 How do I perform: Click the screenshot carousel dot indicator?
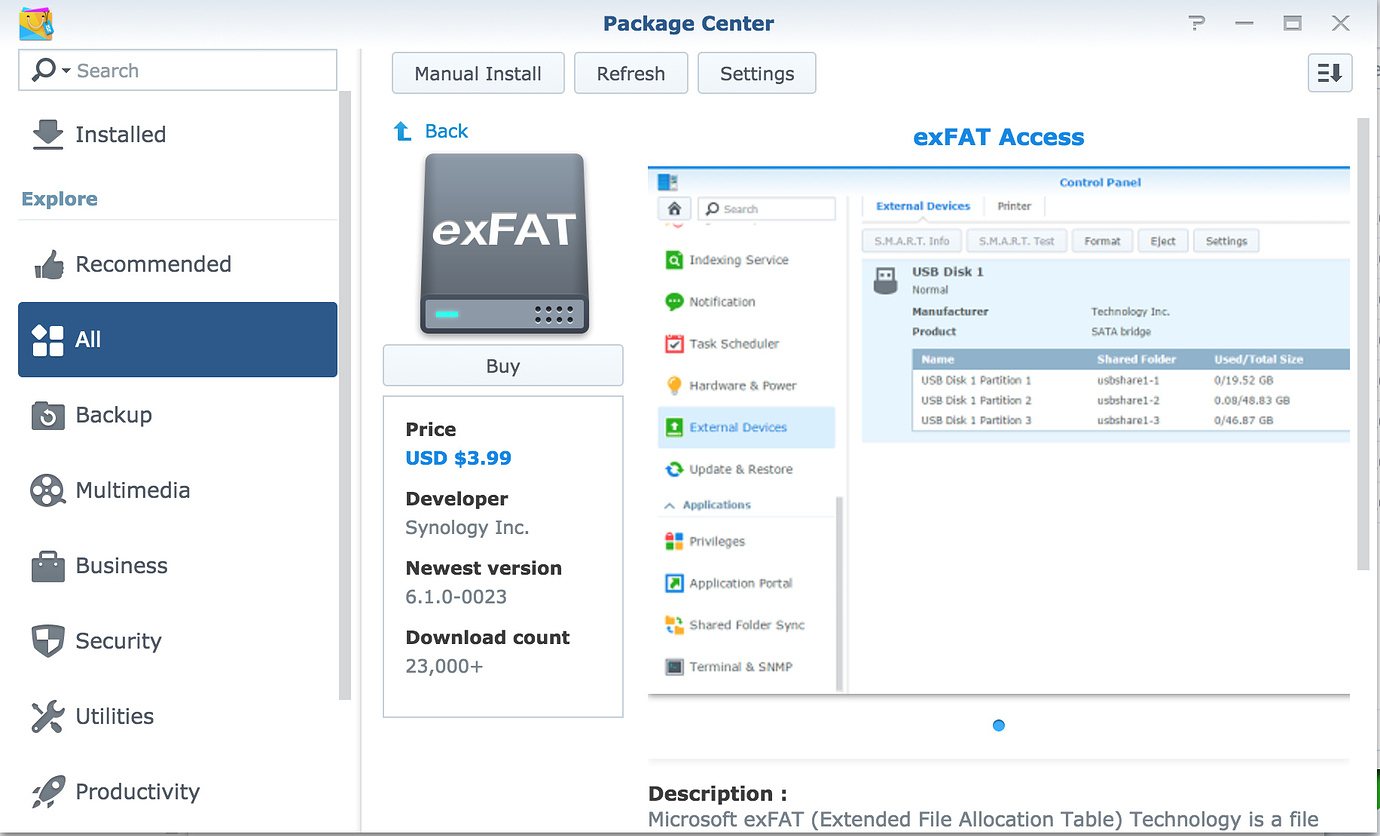coord(999,725)
